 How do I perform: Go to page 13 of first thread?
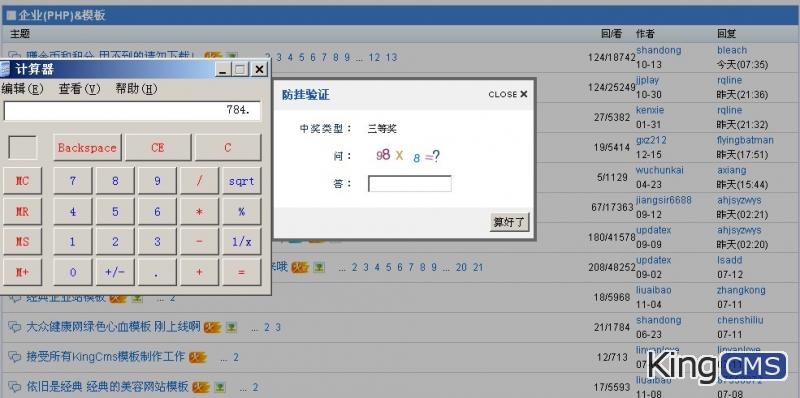click(x=391, y=57)
